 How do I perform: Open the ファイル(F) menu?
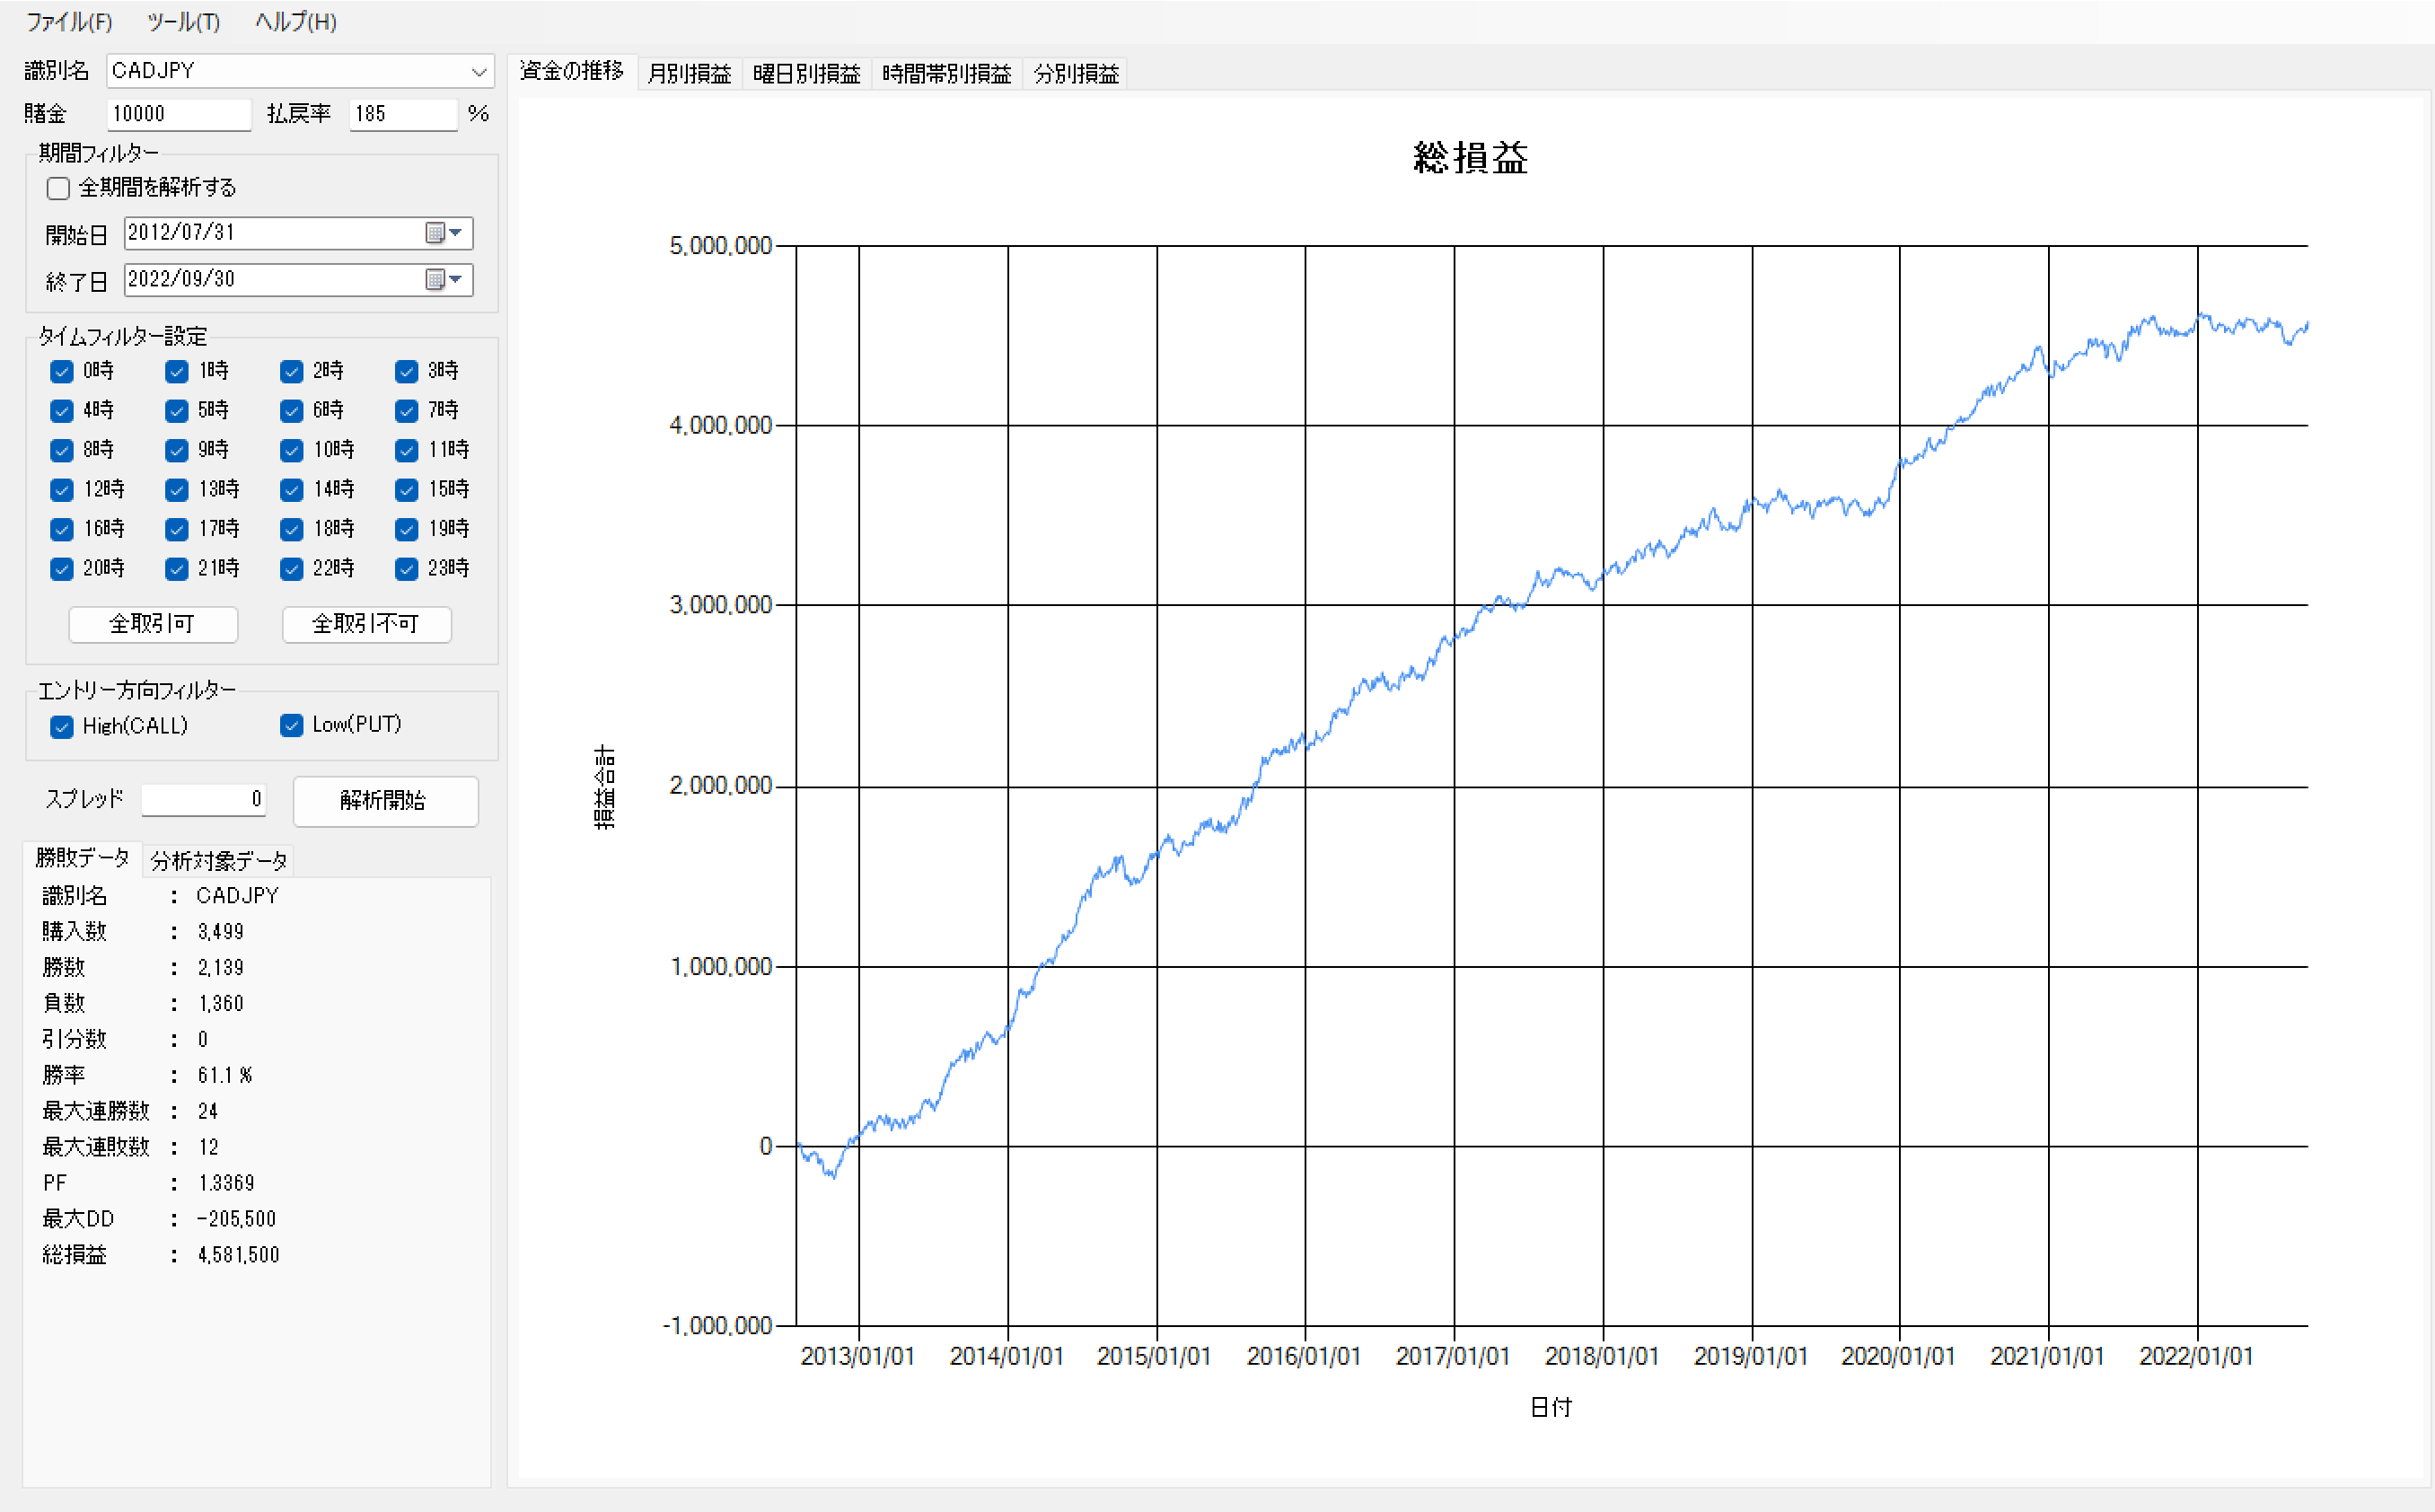pyautogui.click(x=69, y=22)
